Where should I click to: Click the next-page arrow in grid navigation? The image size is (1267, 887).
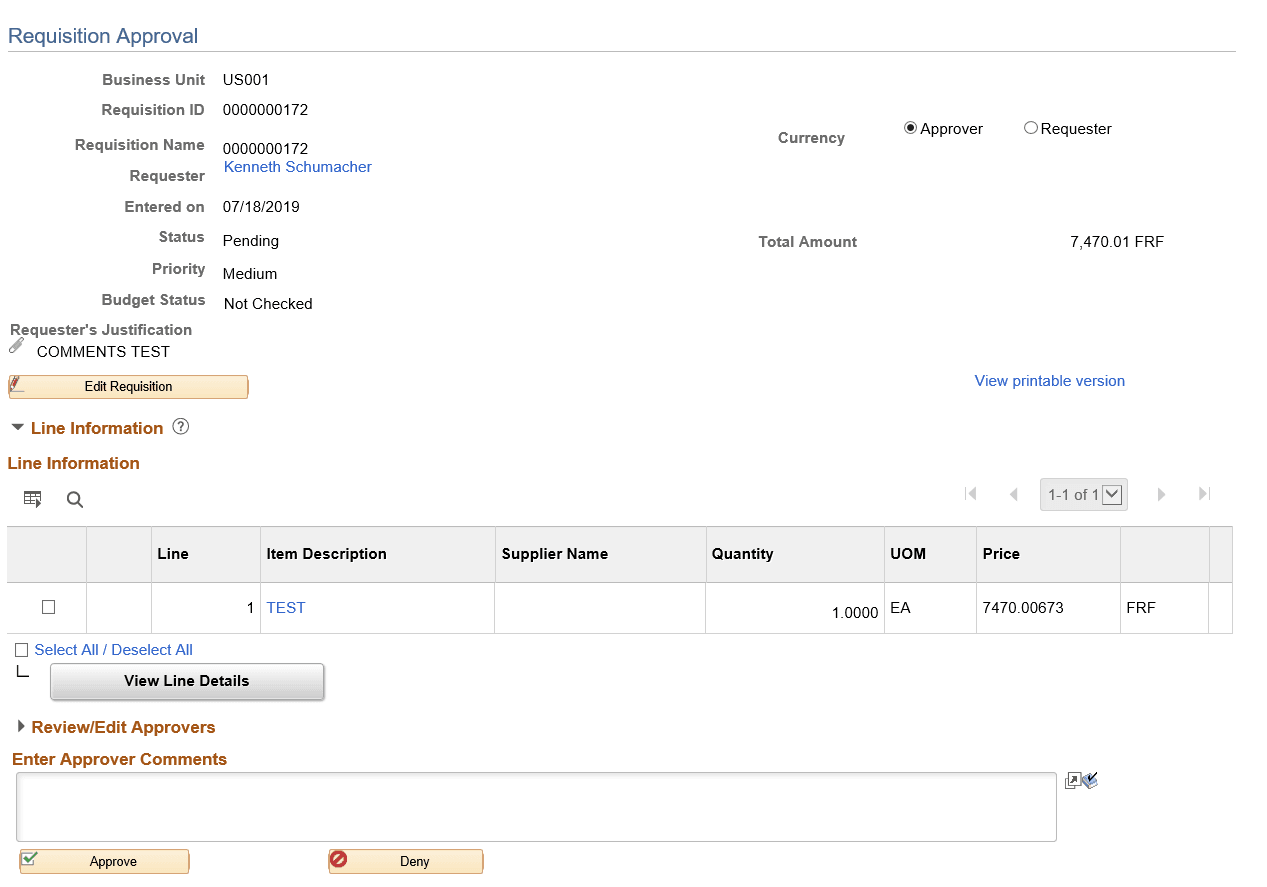pyautogui.click(x=1161, y=493)
